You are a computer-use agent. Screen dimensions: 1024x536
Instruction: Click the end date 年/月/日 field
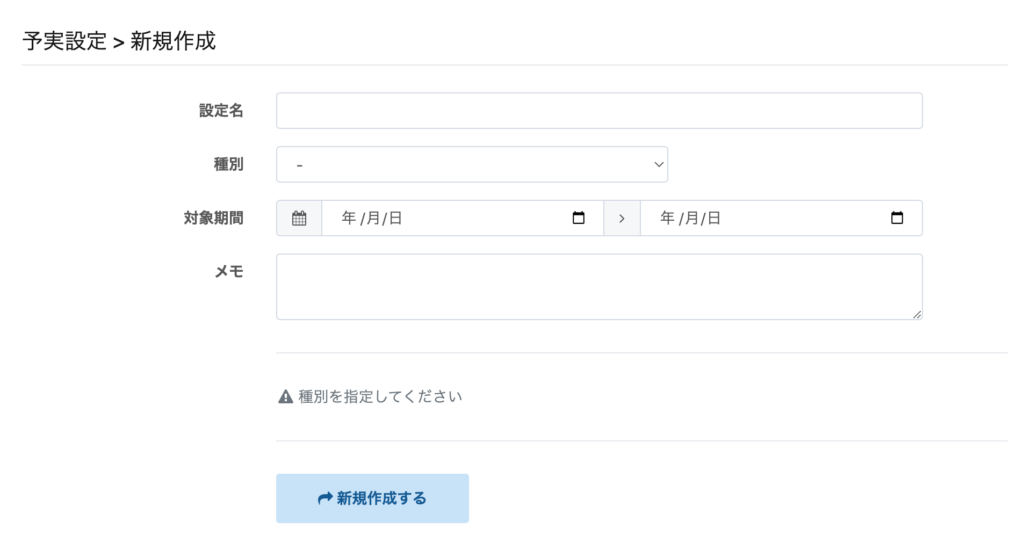(760, 218)
